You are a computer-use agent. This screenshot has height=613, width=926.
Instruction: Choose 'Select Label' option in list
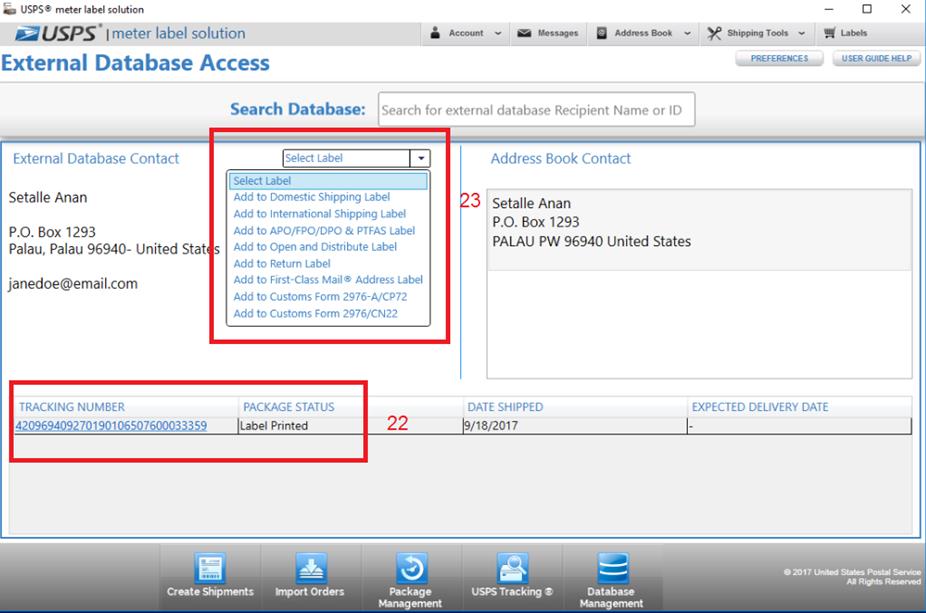pos(328,181)
